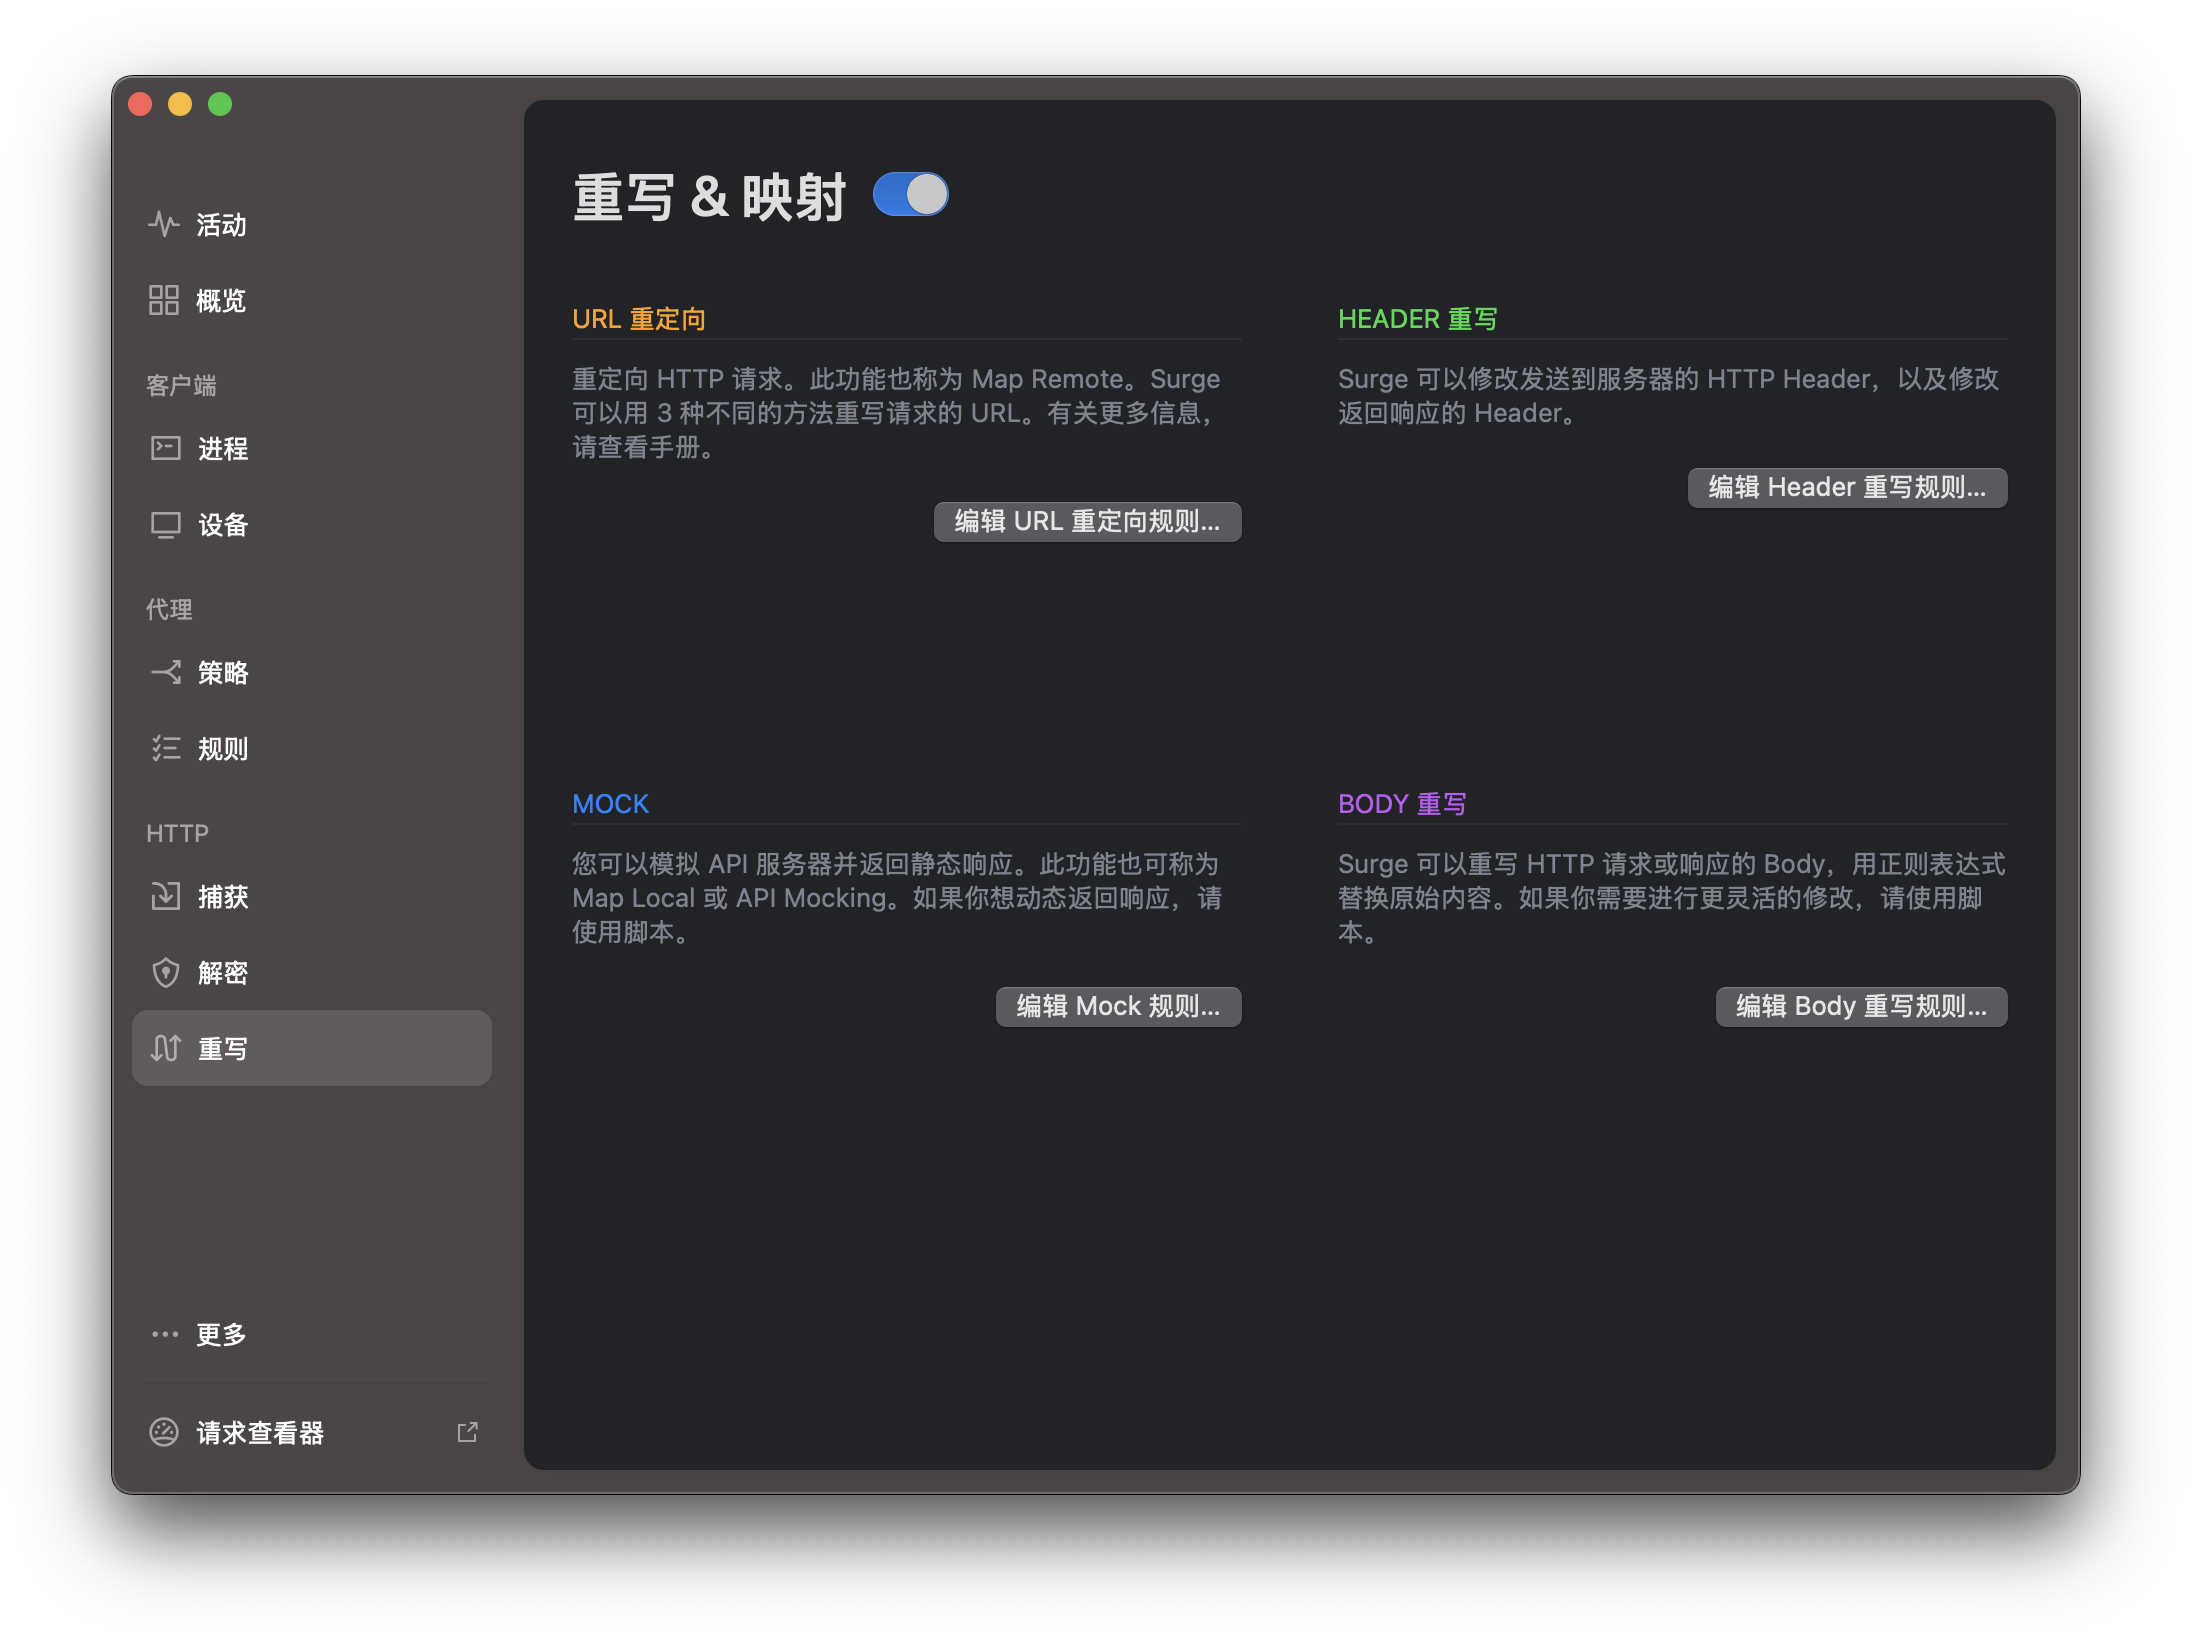The height and width of the screenshot is (1642, 2192).
Task: Click the Devices monitor icon
Action: click(165, 524)
